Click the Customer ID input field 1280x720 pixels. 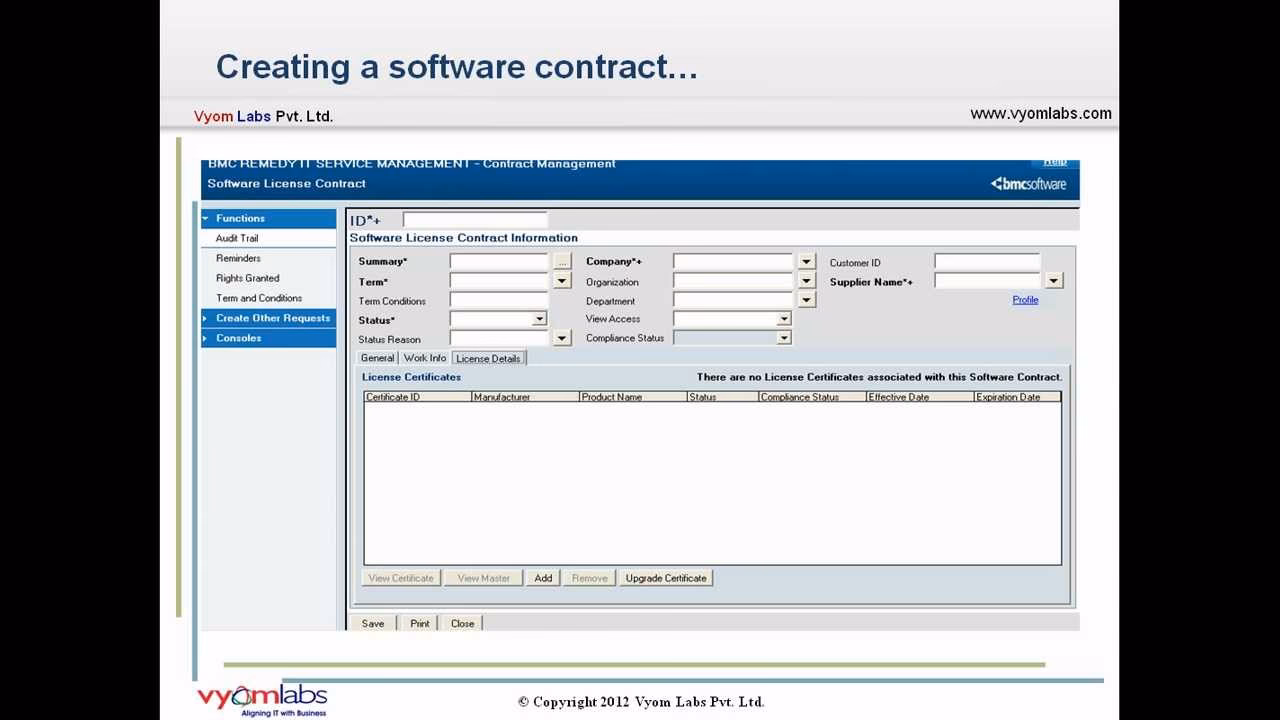[x=987, y=262]
